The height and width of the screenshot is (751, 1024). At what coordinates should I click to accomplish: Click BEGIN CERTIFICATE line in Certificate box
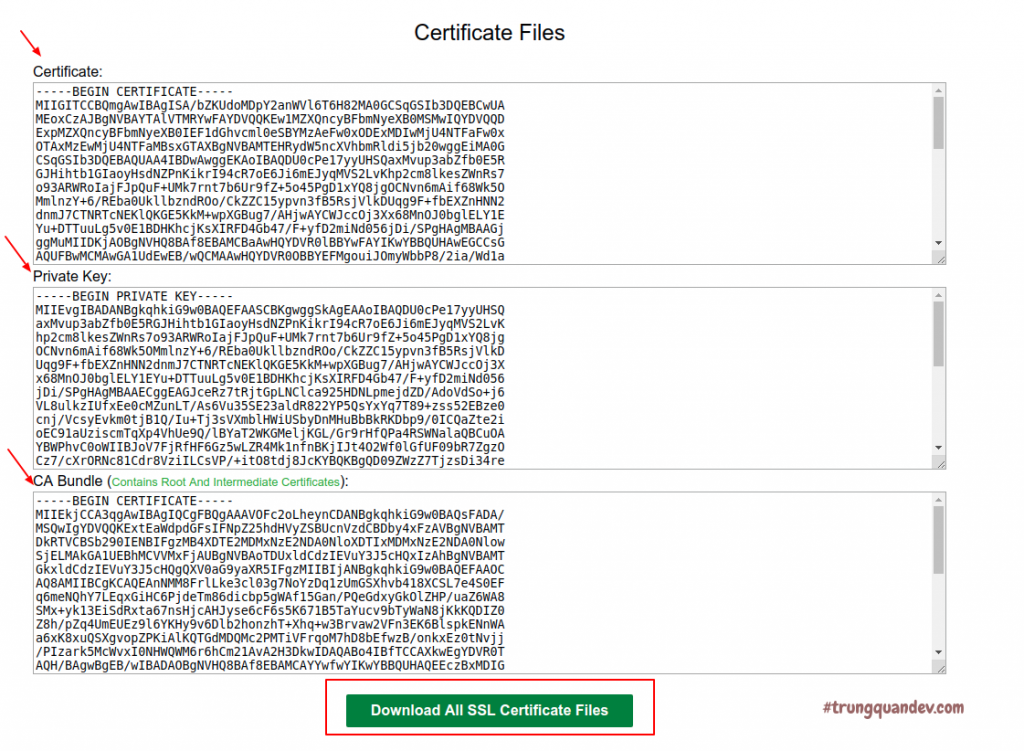[x=134, y=91]
